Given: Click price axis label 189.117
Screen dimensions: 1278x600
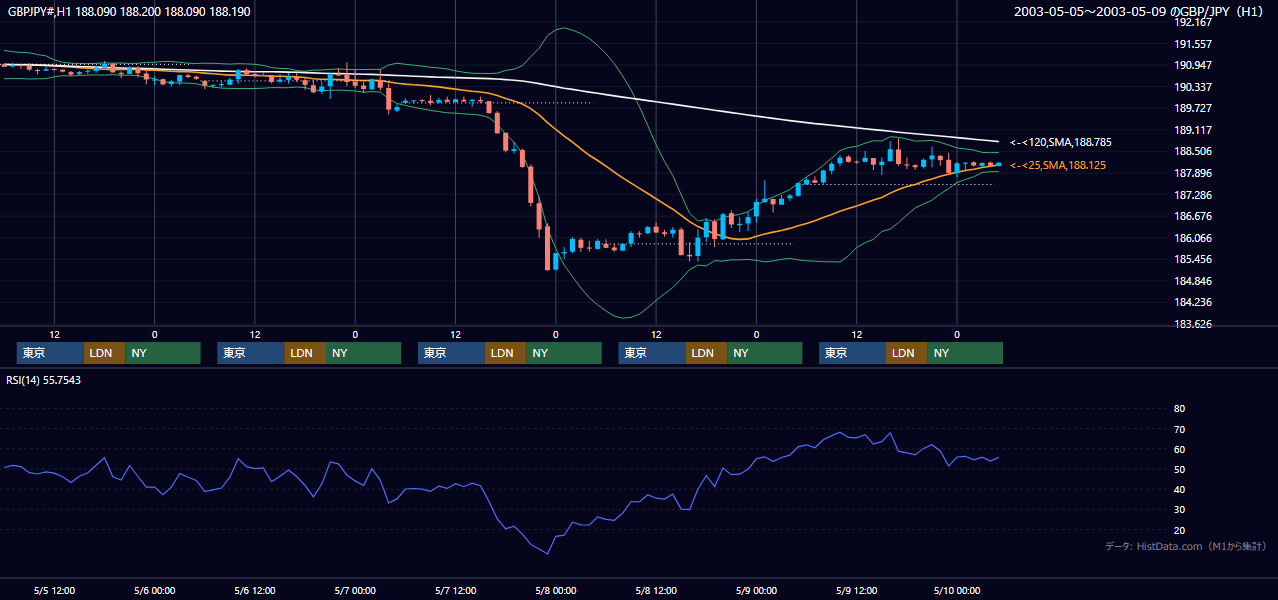Looking at the screenshot, I should coord(1193,130).
